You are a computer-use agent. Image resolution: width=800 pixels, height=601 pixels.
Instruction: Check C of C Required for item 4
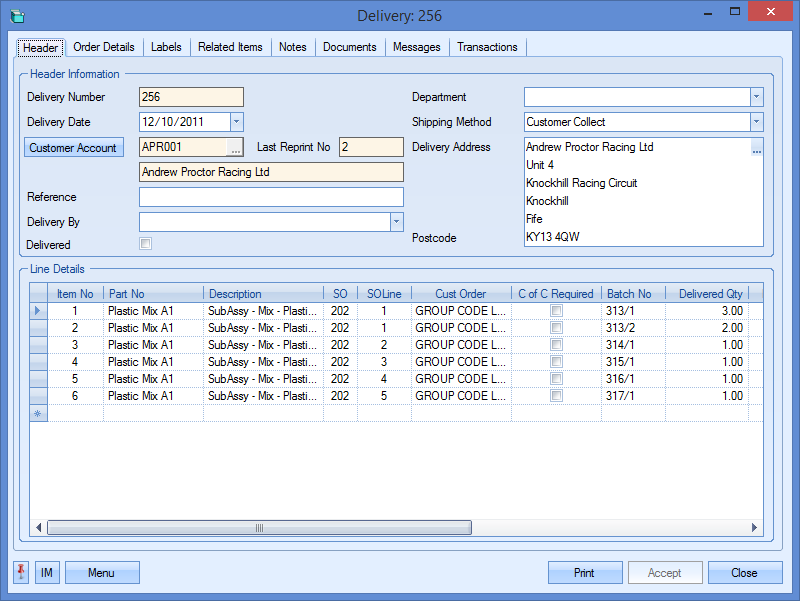coord(556,362)
